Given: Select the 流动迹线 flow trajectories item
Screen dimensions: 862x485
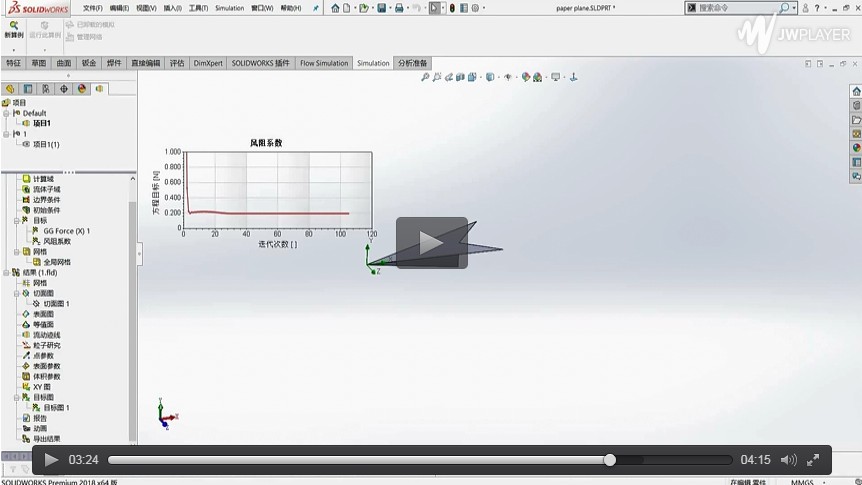Looking at the screenshot, I should [46, 335].
